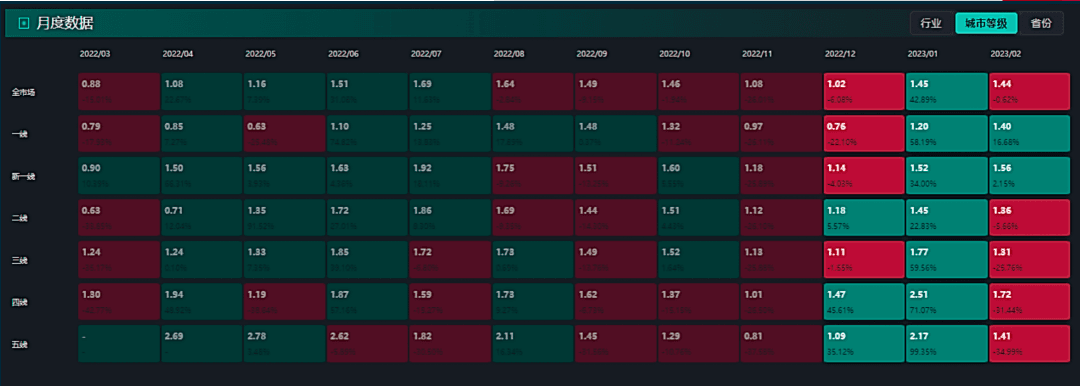1080x386 pixels.
Task: Click the 新一线 row label
Action: [x=23, y=176]
